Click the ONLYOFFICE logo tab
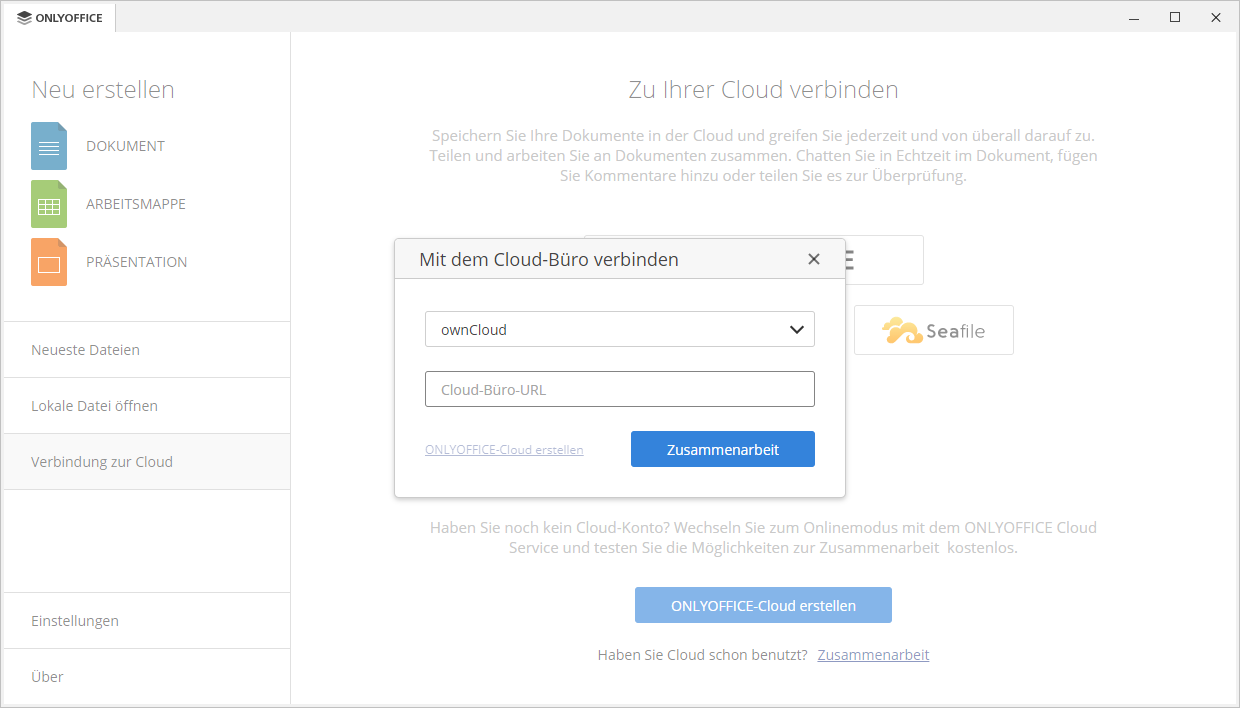Viewport: 1240px width, 708px height. [x=60, y=17]
